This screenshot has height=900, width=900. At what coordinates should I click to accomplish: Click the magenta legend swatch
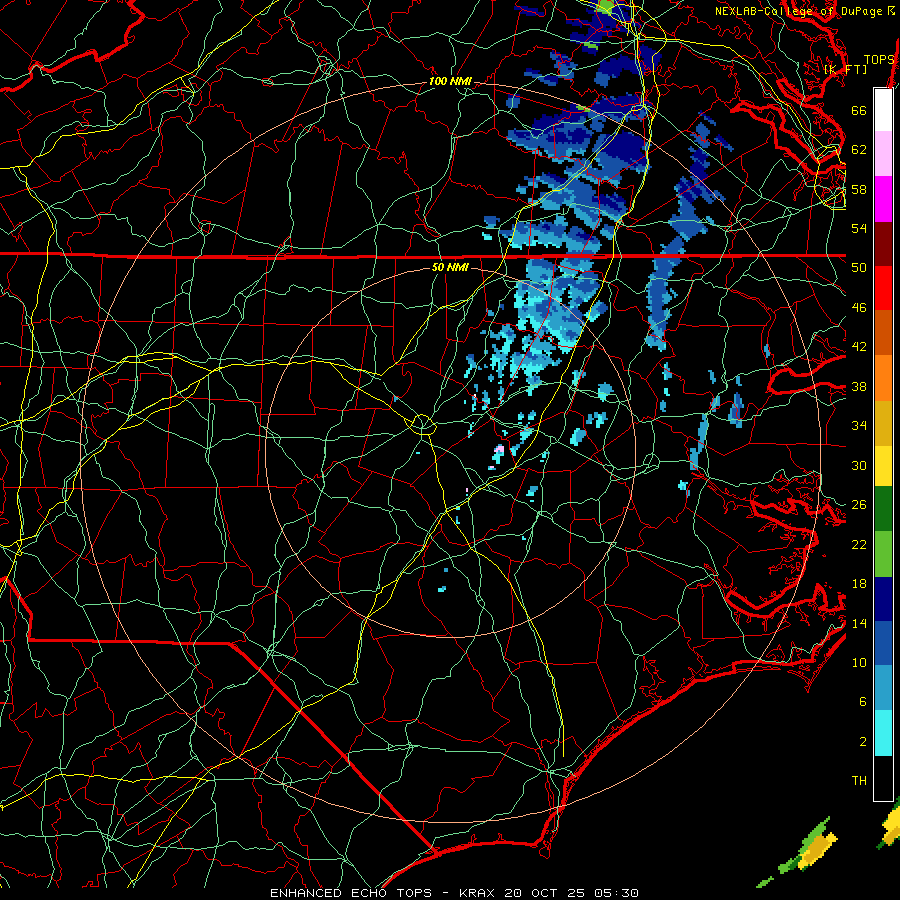(883, 199)
